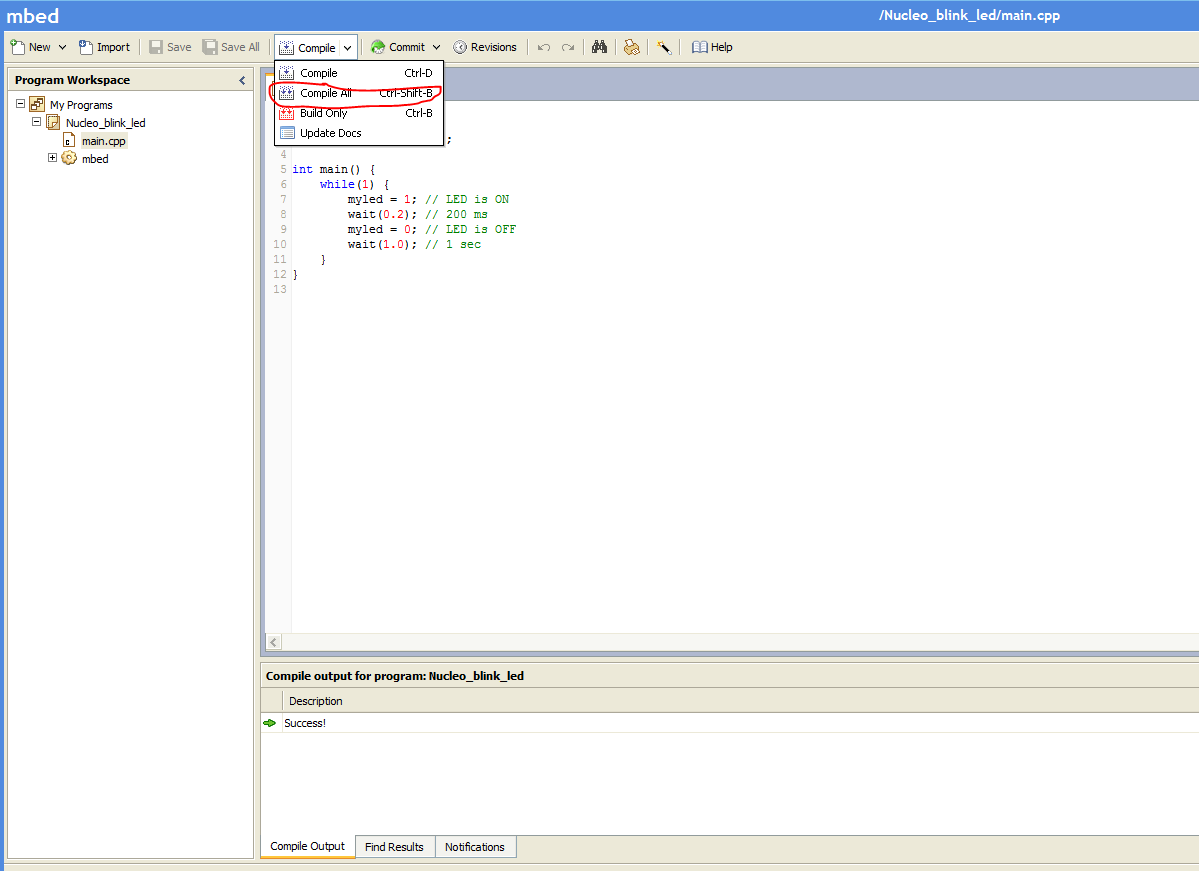Click the binoculars Find icon

point(599,47)
